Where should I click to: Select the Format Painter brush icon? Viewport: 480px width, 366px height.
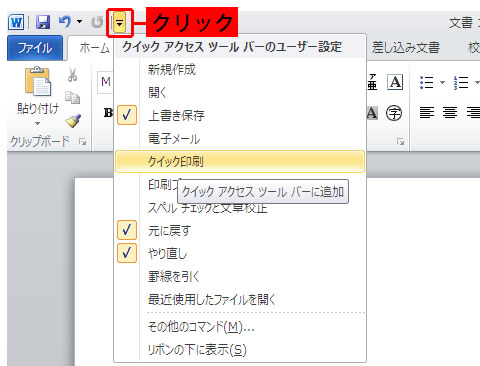(x=73, y=121)
